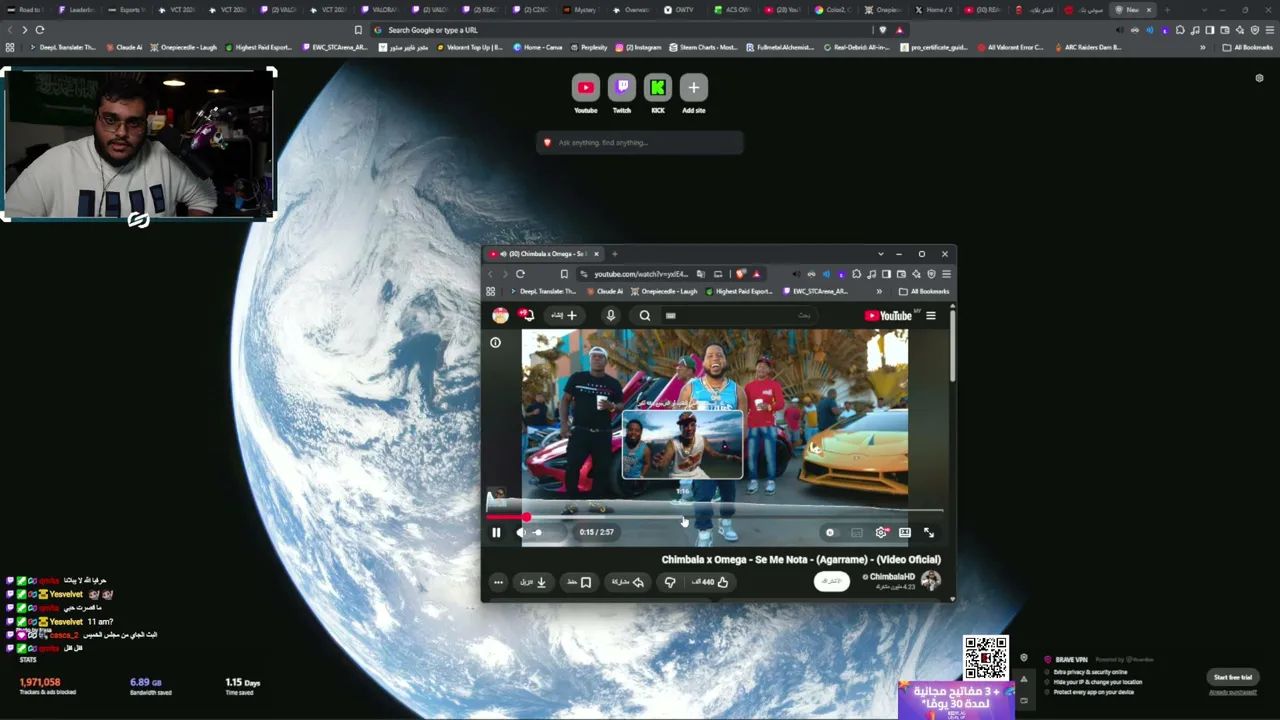
Task: Click the YouTube search magnifier button
Action: click(645, 316)
